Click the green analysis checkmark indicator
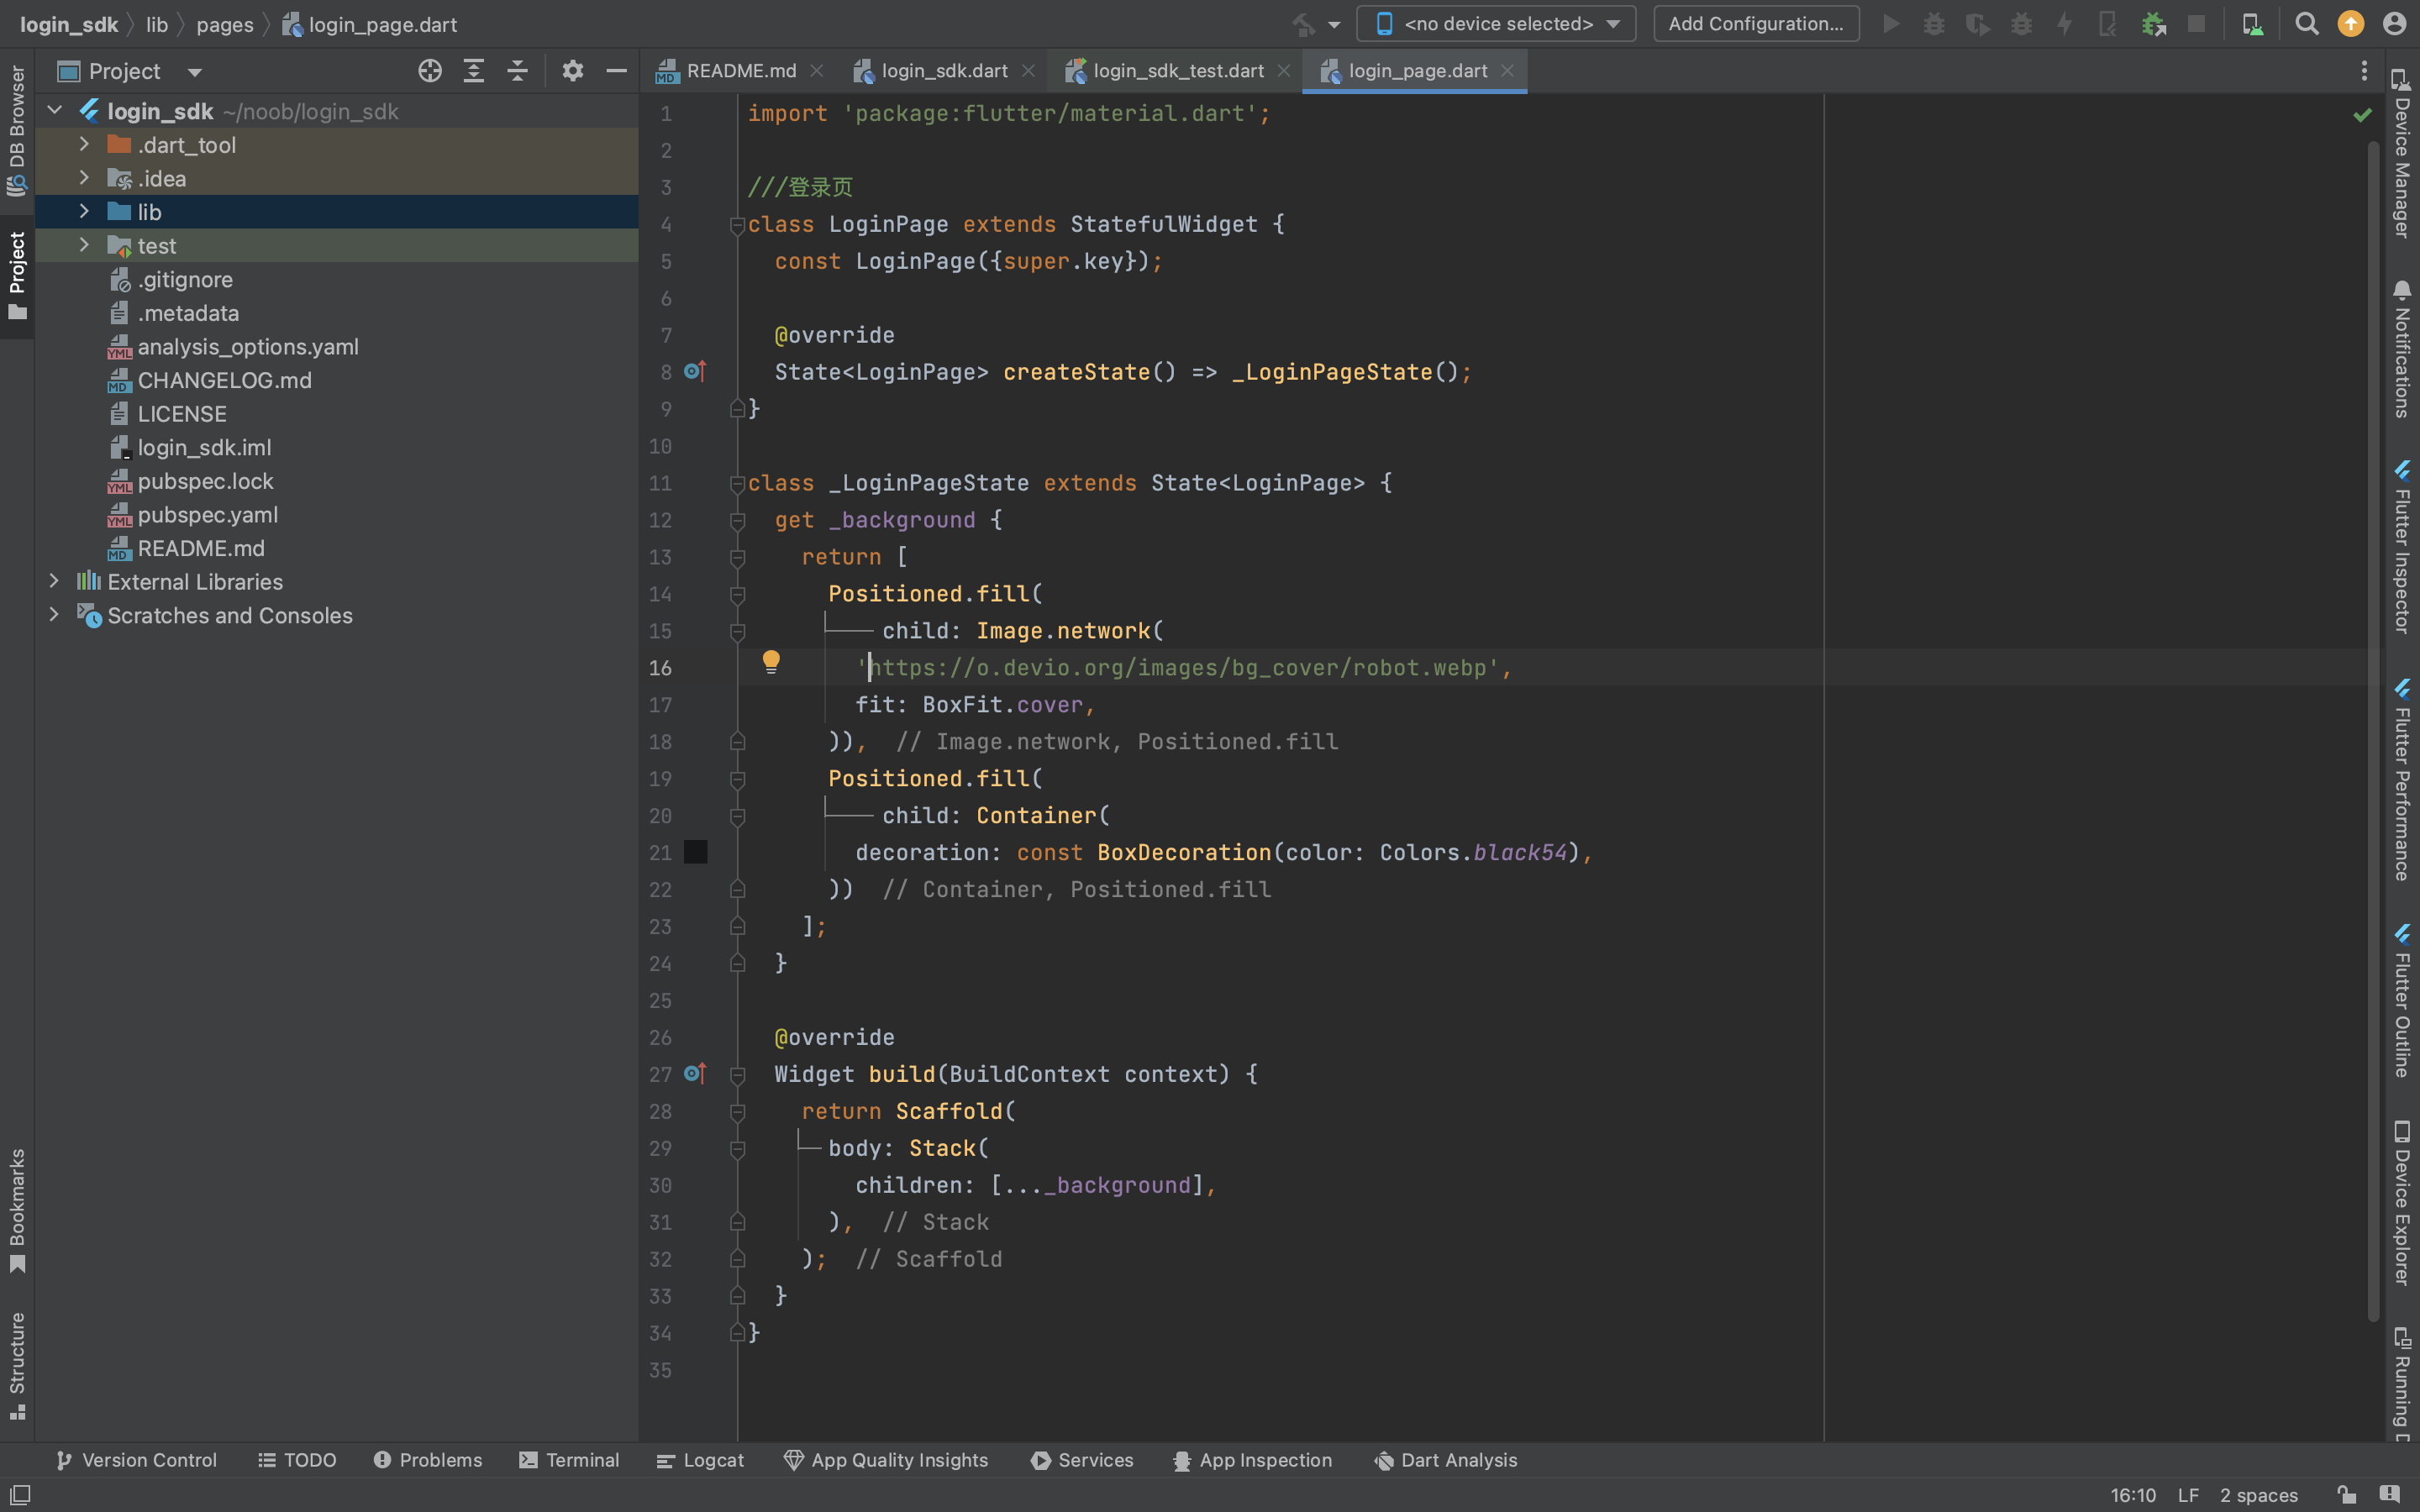 pos(2362,115)
